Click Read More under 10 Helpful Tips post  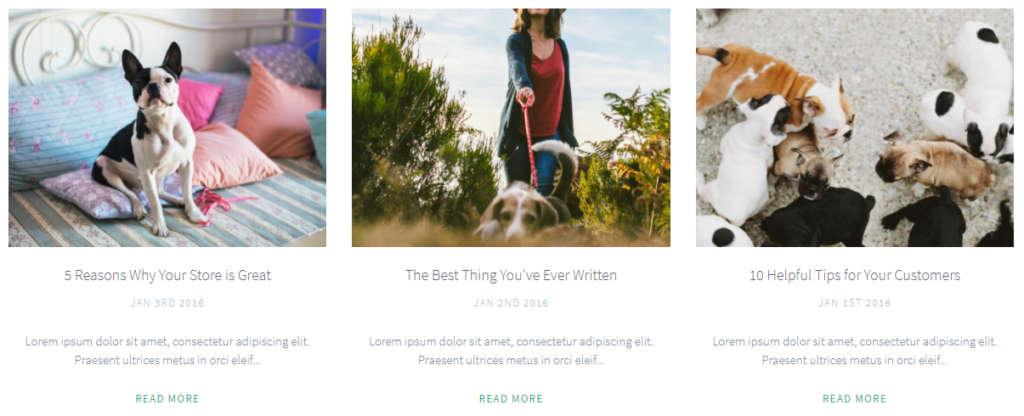coord(854,398)
